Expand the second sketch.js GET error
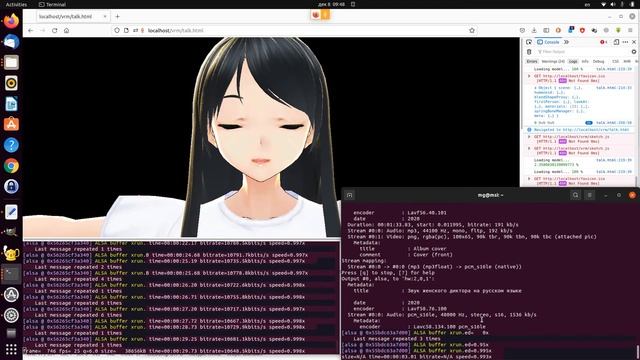 pos(529,149)
